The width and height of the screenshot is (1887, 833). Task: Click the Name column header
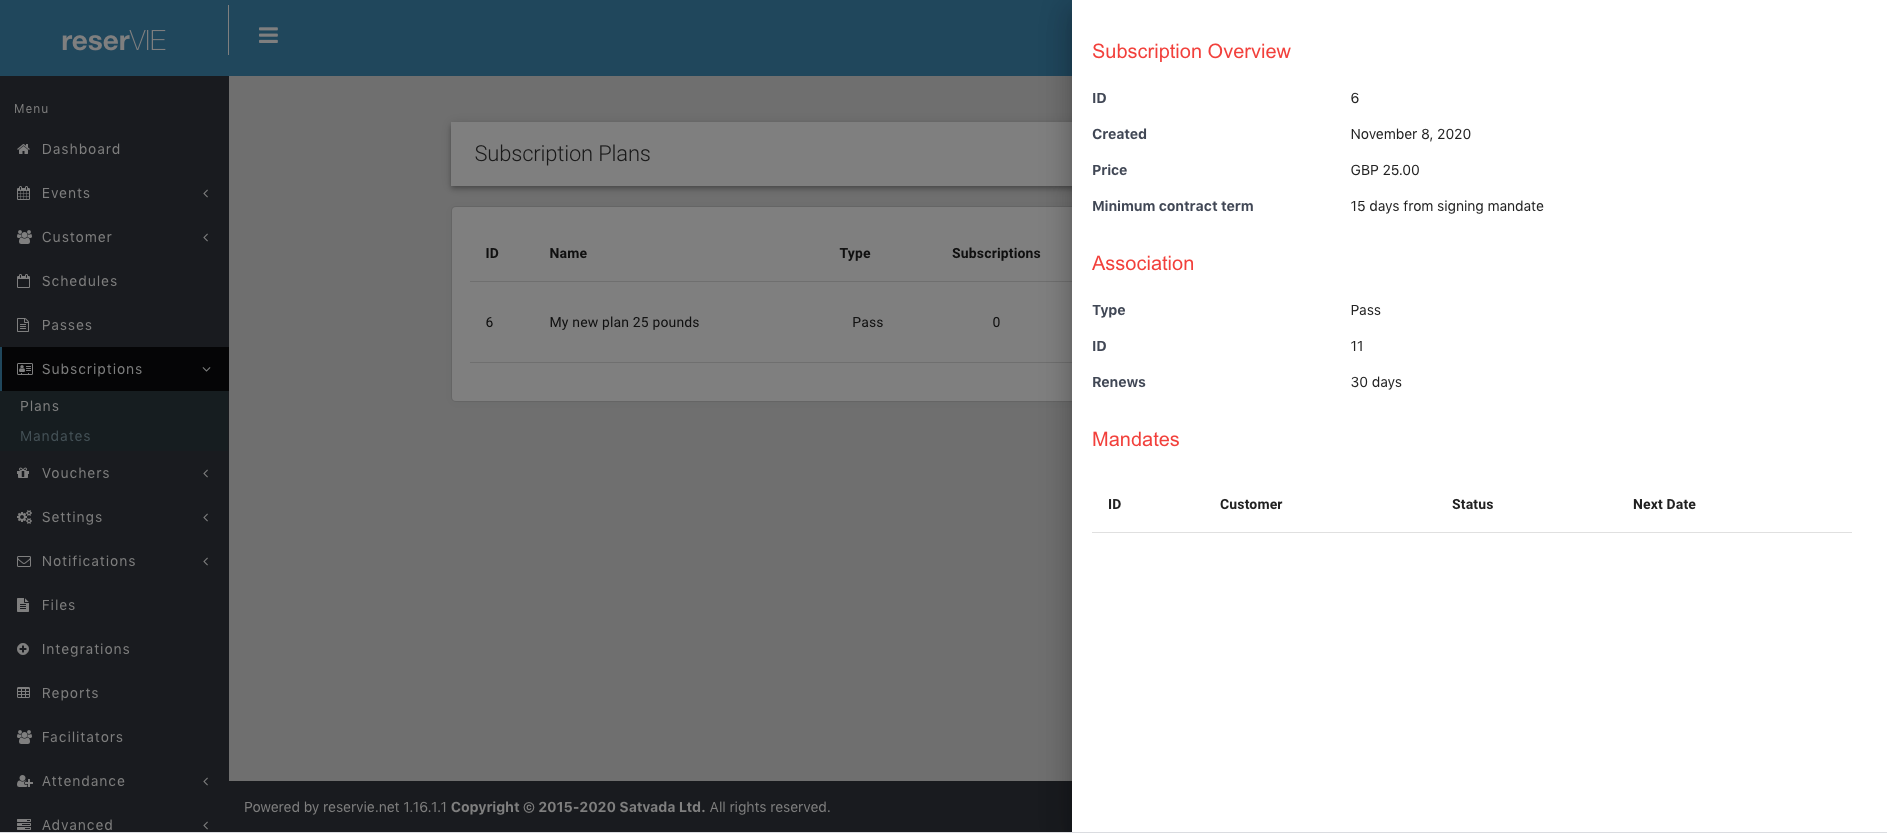tap(568, 253)
